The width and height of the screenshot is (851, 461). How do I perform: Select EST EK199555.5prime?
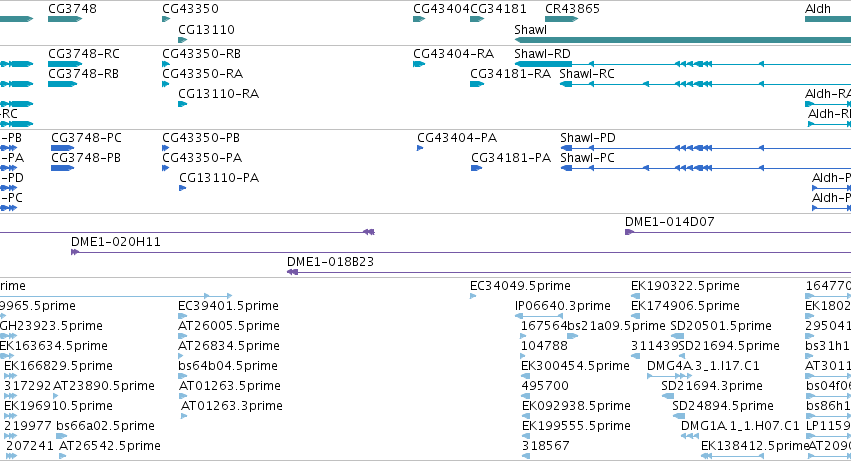(576, 427)
